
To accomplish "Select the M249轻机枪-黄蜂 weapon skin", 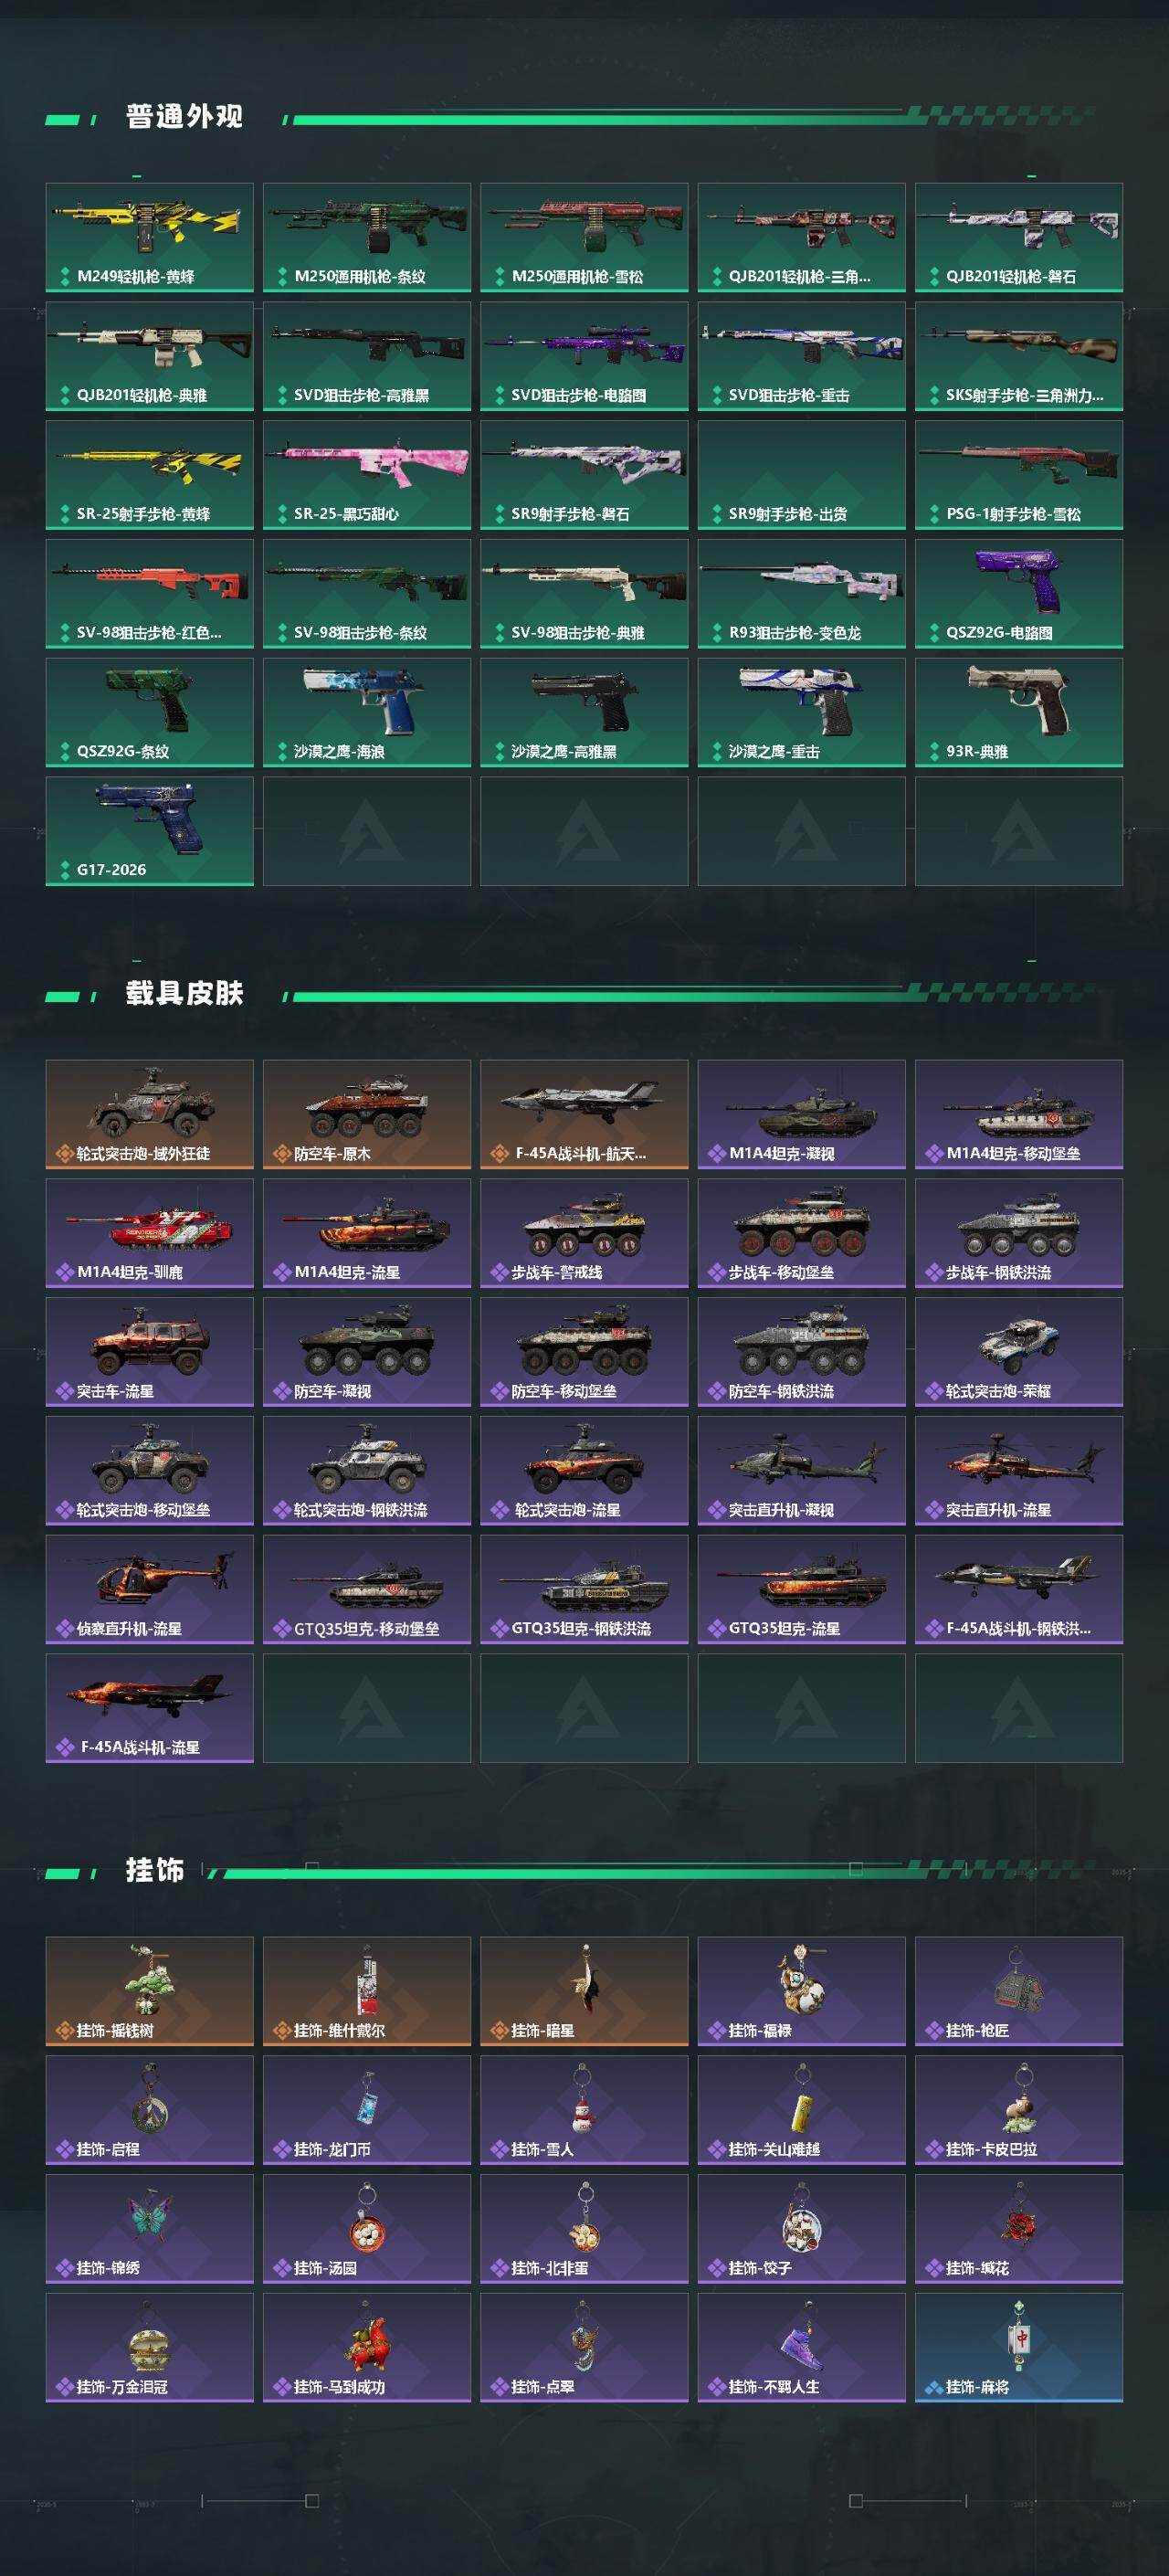I will click(149, 237).
